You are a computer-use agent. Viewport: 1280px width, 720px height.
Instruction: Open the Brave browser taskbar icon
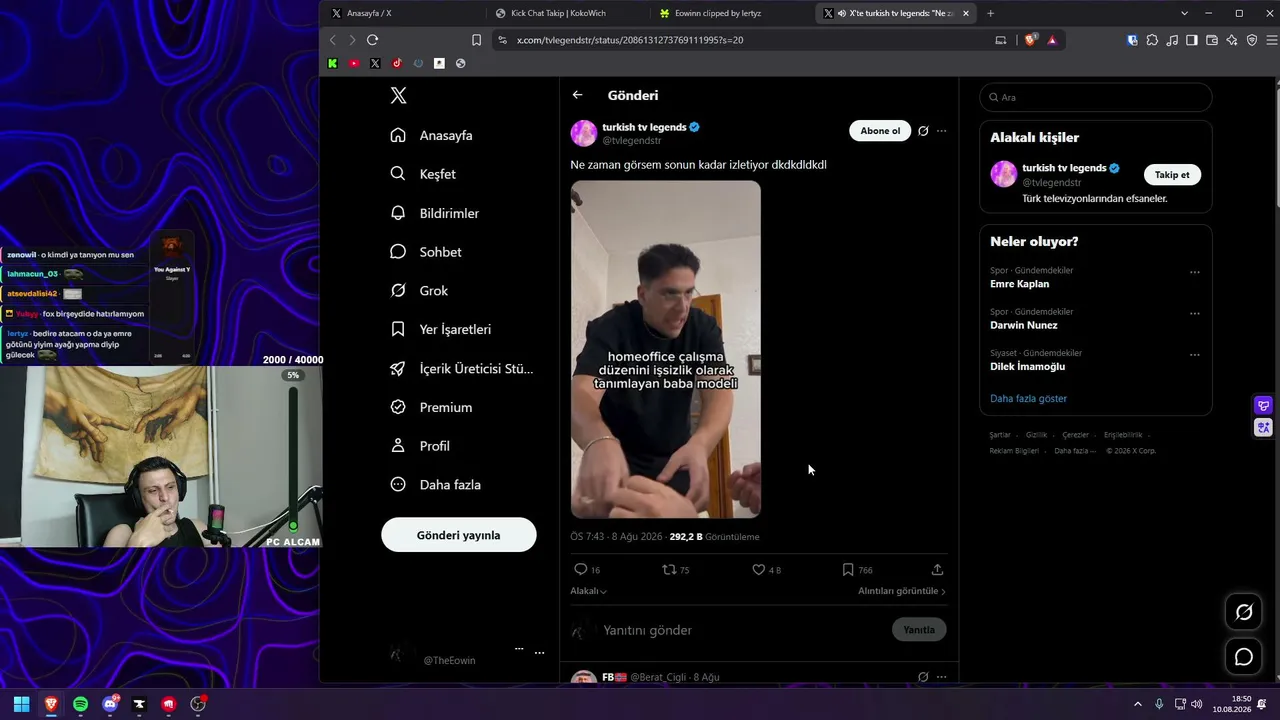point(51,704)
